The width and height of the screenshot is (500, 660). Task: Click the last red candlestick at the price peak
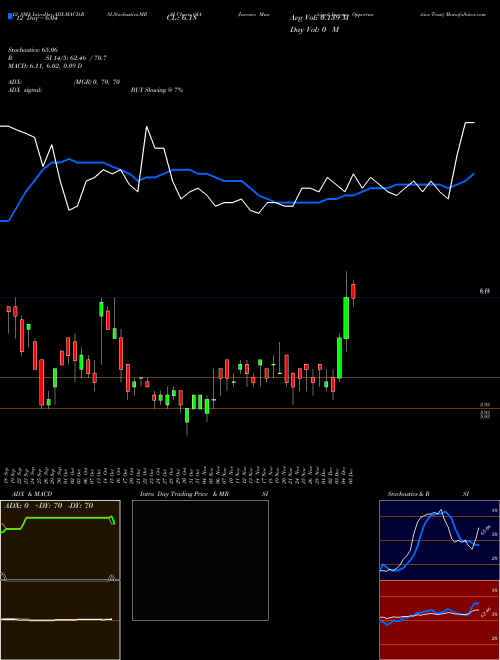pos(353,291)
